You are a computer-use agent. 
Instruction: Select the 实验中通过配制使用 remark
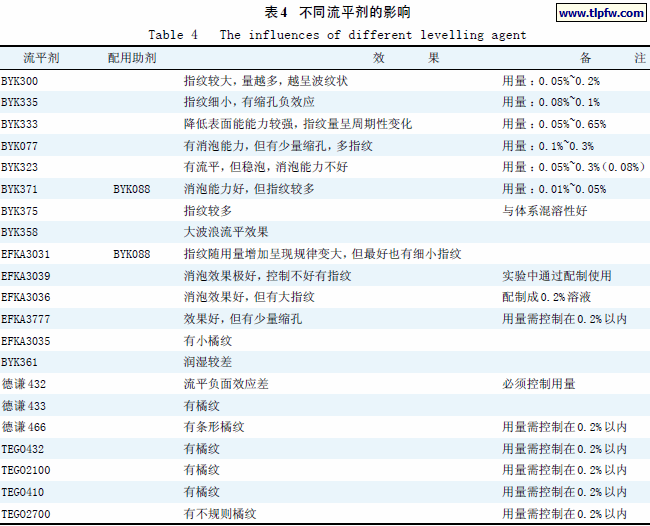coord(556,275)
